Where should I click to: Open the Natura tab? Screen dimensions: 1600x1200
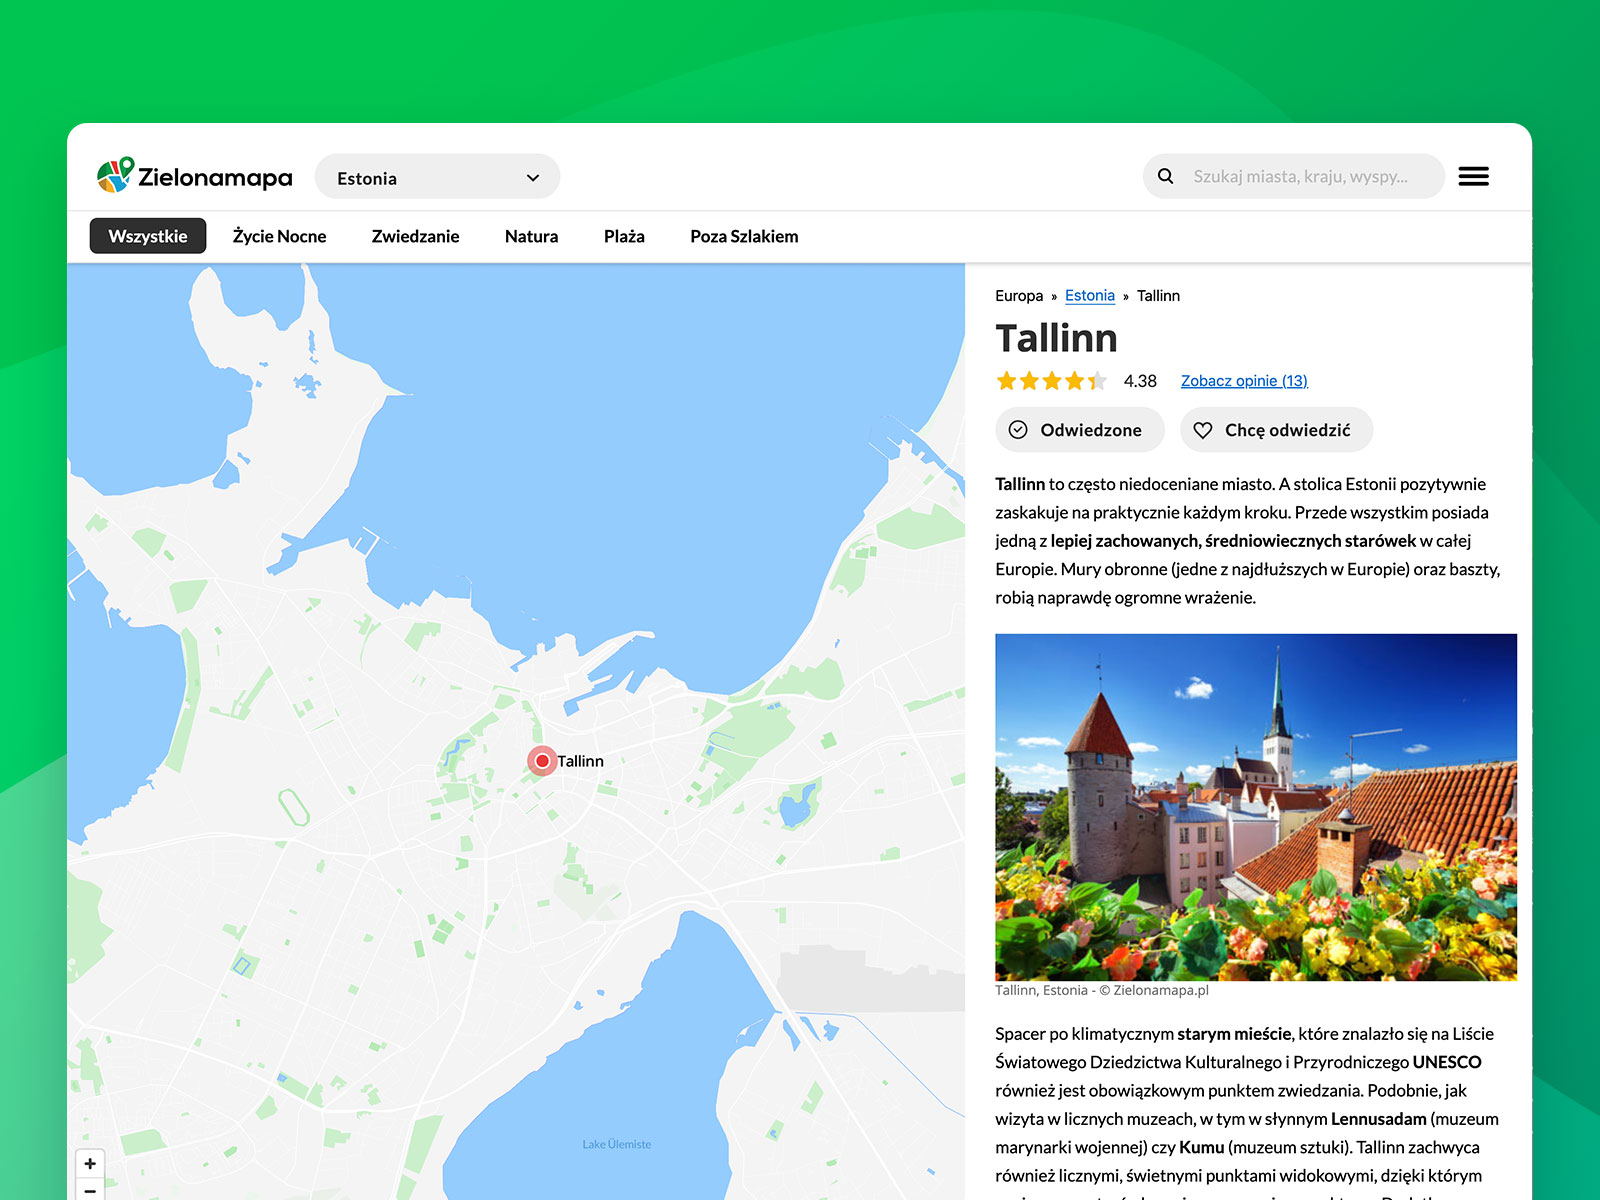531,236
